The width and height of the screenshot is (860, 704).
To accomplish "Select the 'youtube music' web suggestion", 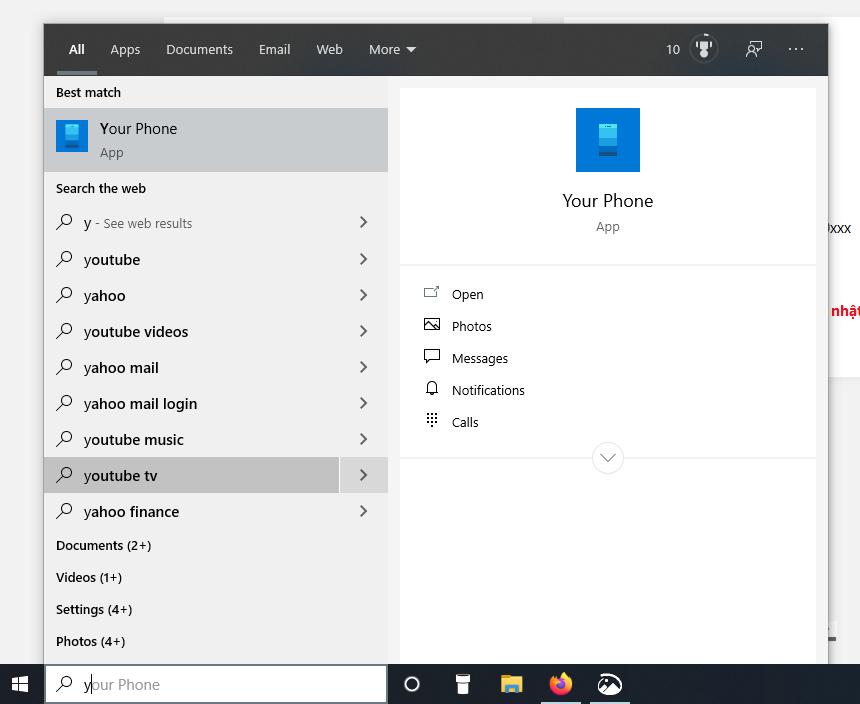I will 191,439.
